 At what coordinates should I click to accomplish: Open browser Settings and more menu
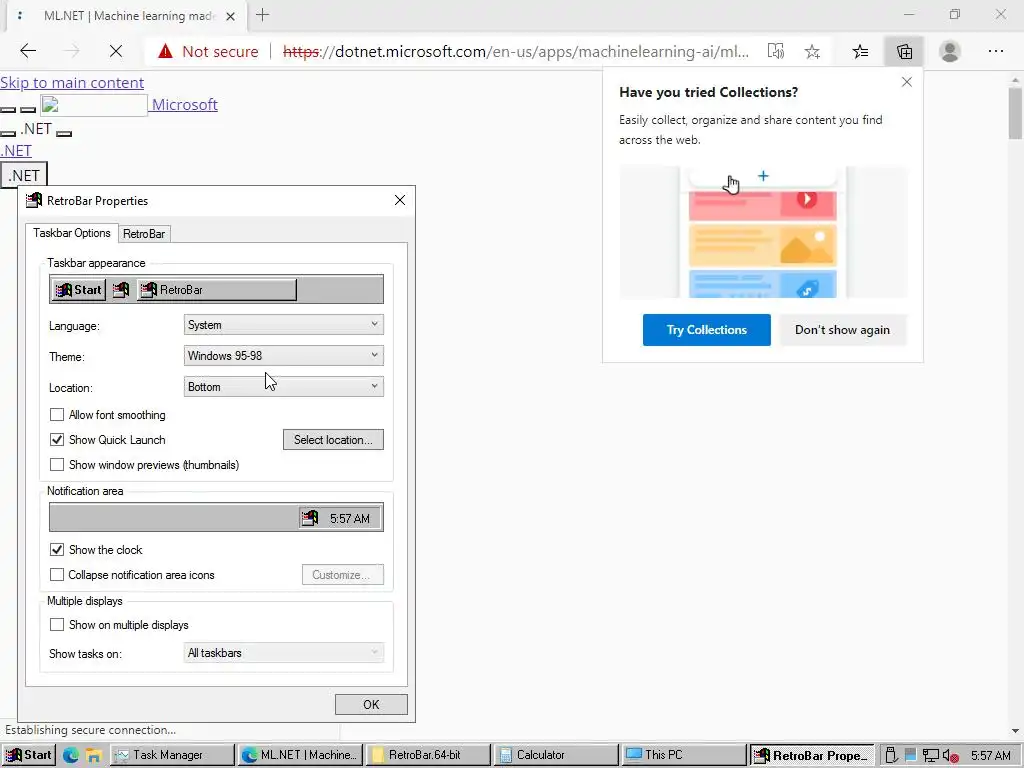995,51
